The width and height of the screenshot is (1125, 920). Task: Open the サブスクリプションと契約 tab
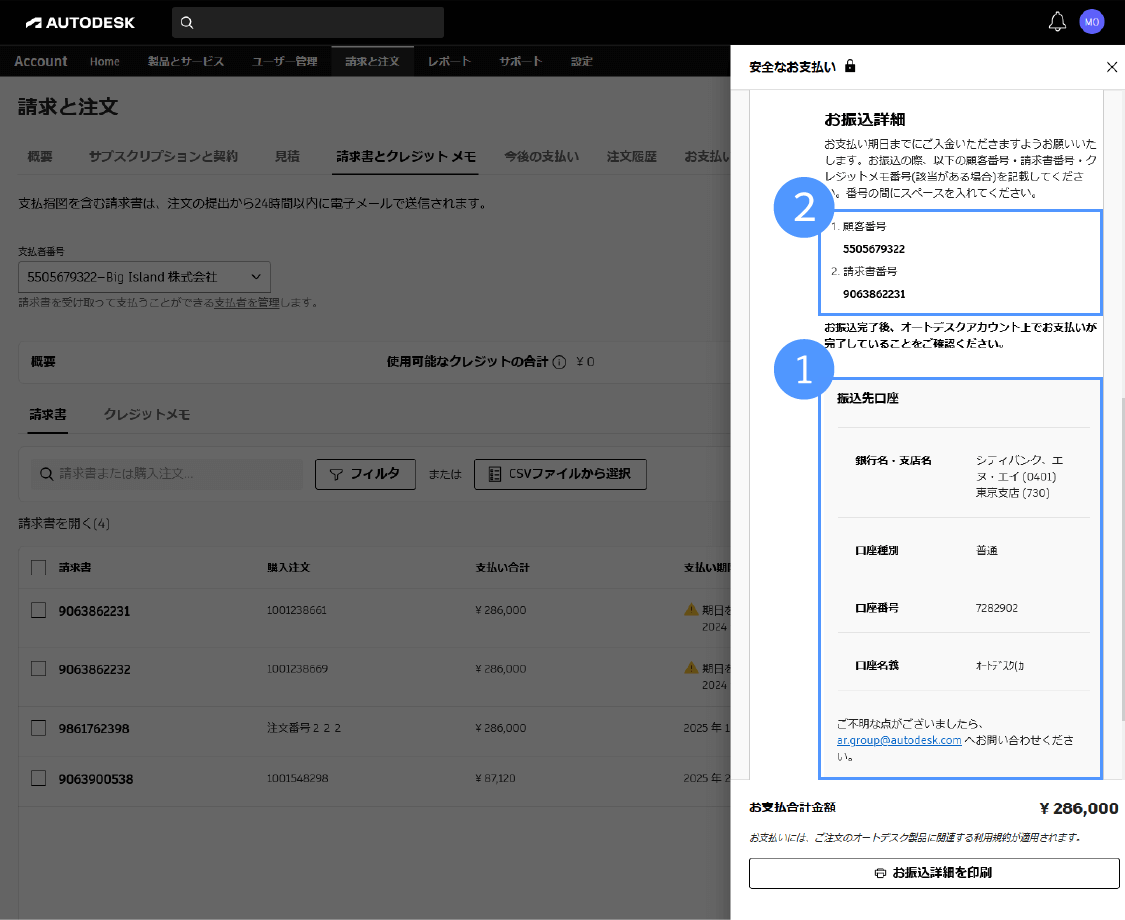point(163,157)
